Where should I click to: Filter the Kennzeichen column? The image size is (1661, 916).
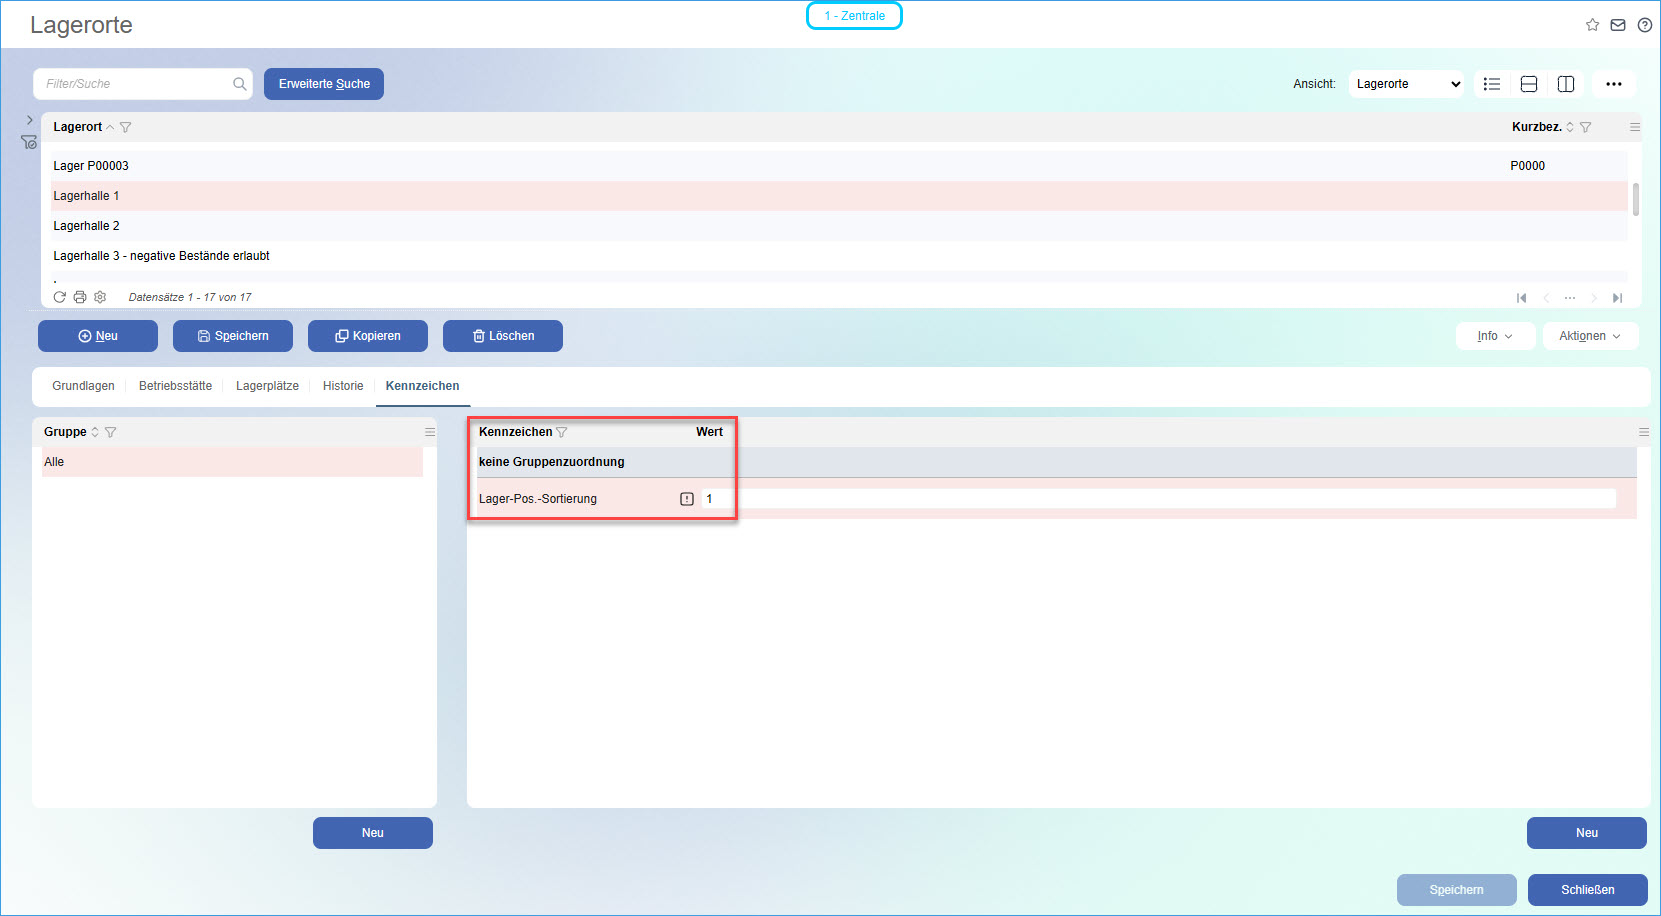tap(561, 432)
